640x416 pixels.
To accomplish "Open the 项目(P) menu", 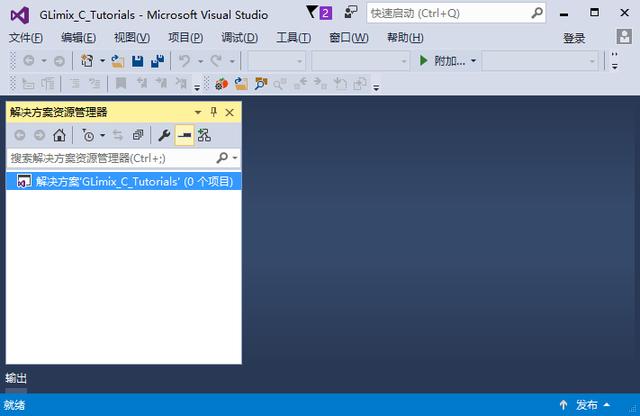I will (186, 38).
